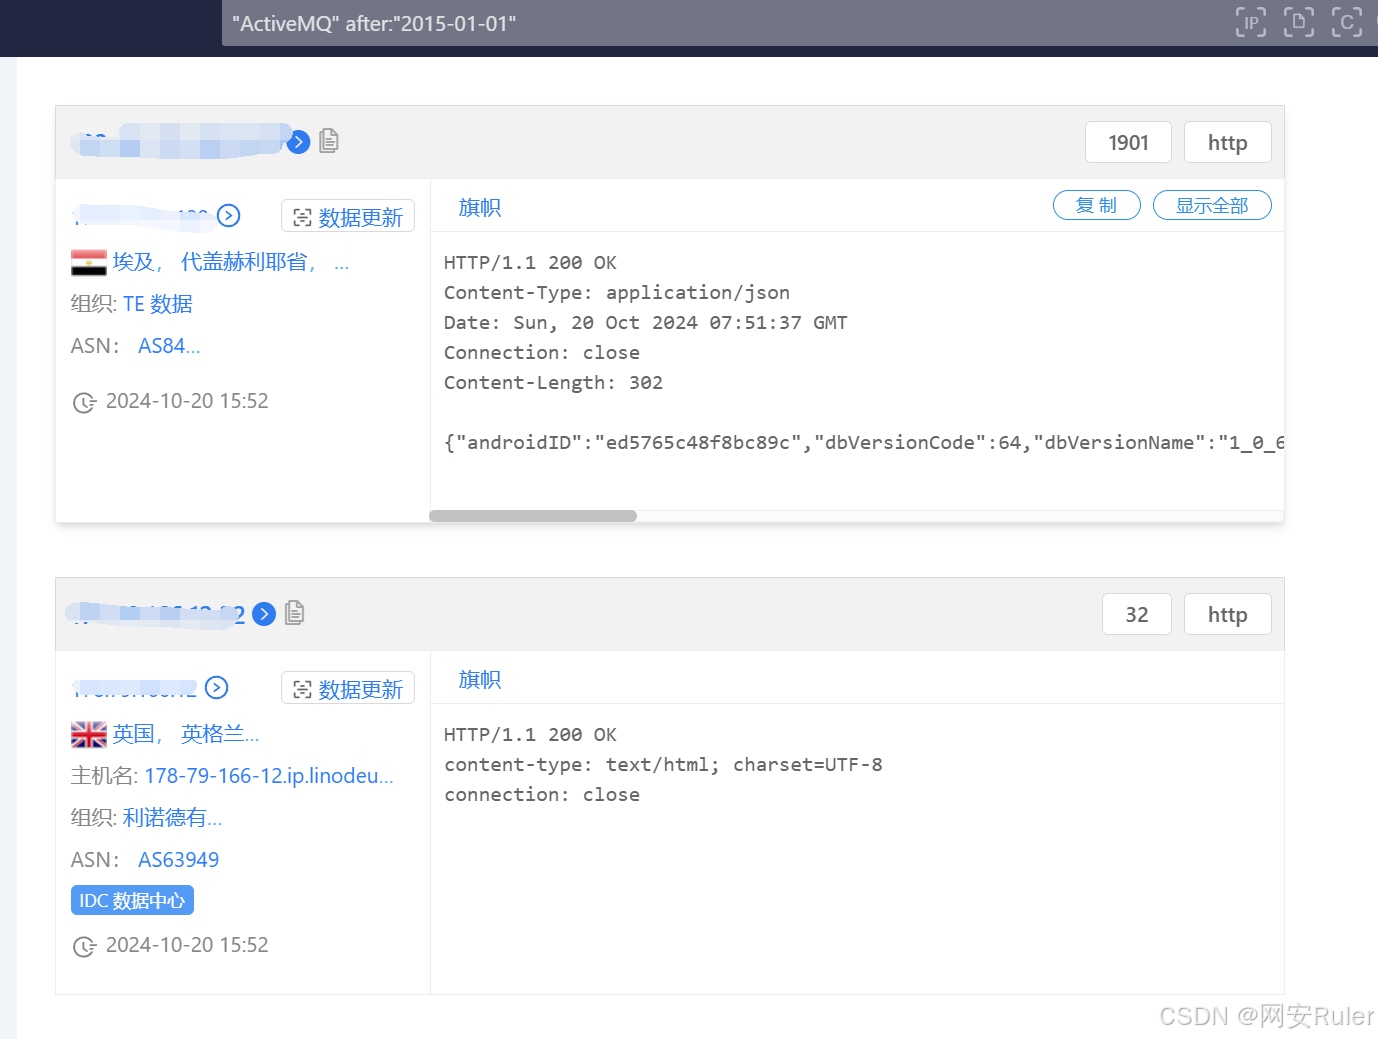This screenshot has width=1378, height=1039.
Task: Click the 'Content-Type: application/json' line
Action: [617, 293]
